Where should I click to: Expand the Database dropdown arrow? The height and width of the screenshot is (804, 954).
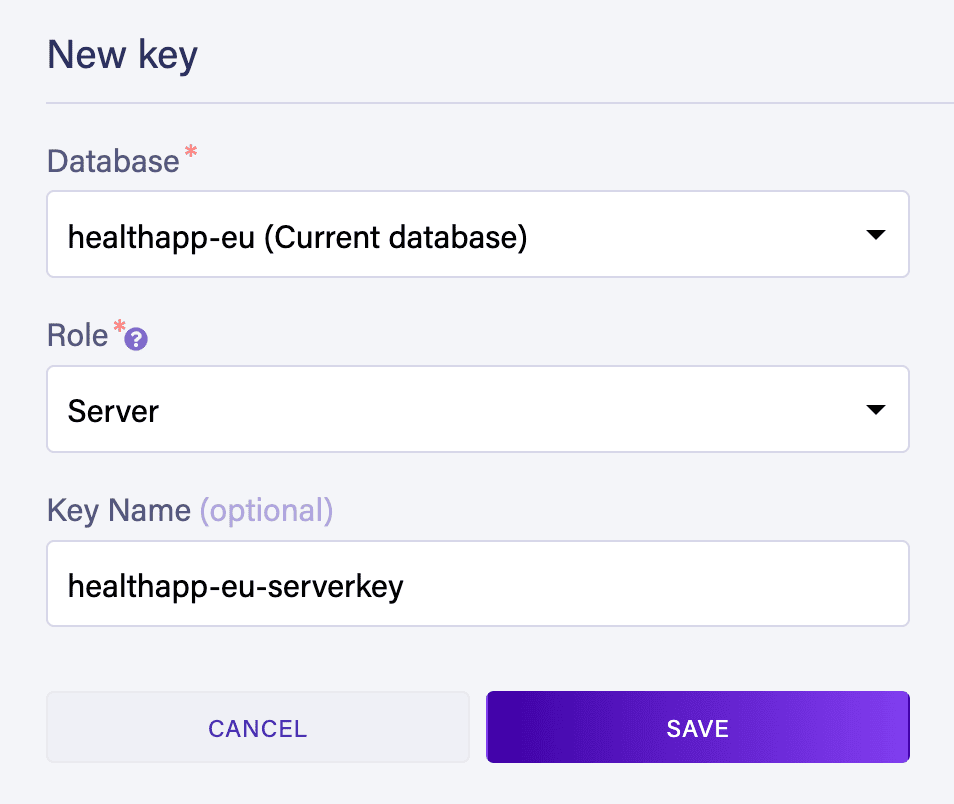click(875, 235)
